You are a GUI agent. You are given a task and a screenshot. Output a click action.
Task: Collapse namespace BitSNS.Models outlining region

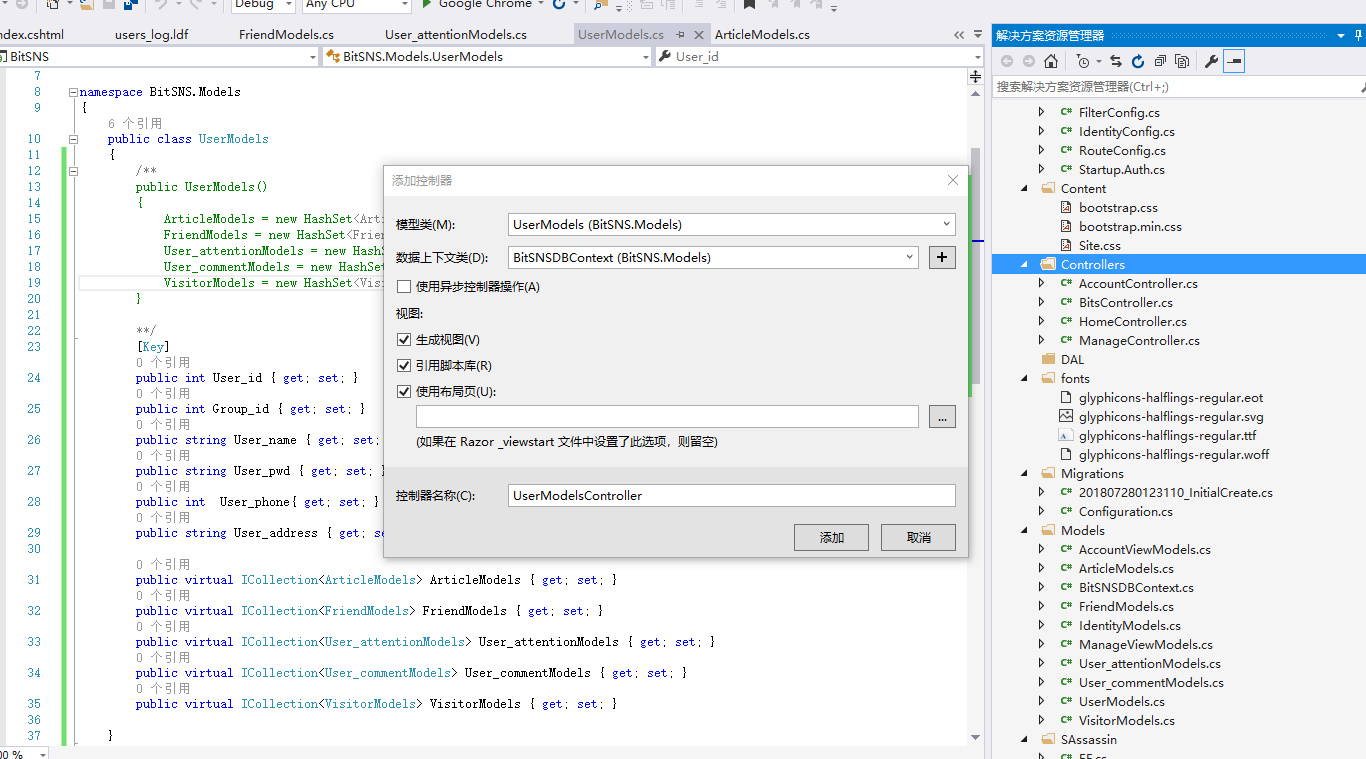(73, 92)
